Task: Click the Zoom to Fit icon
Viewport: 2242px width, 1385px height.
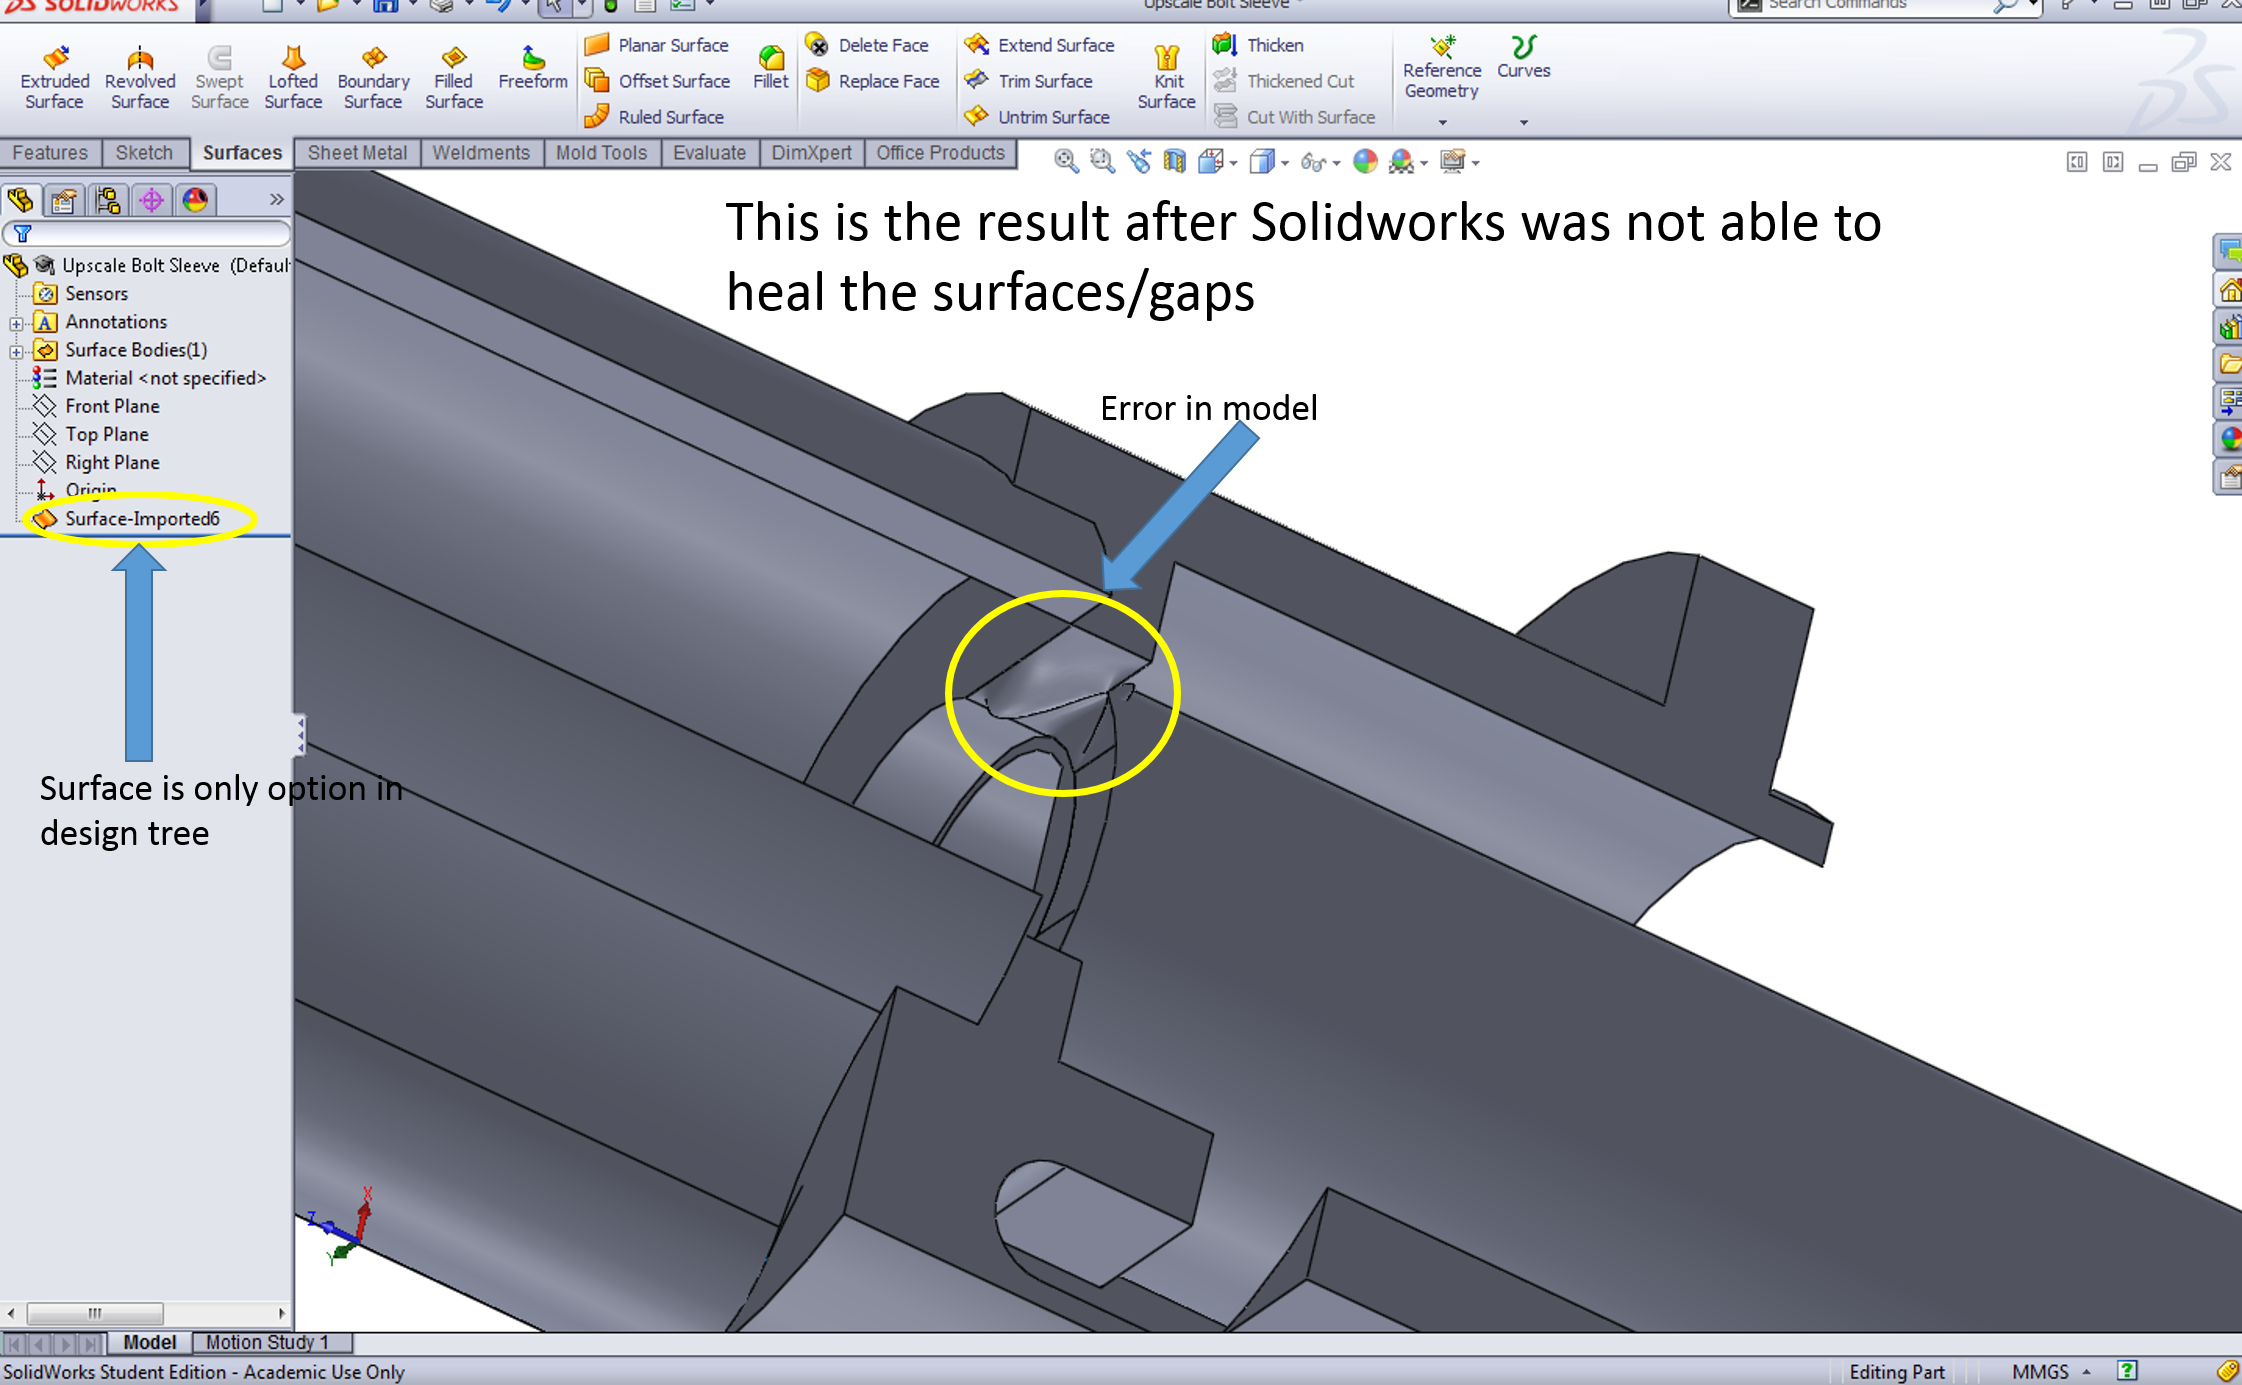Action: (x=1066, y=161)
